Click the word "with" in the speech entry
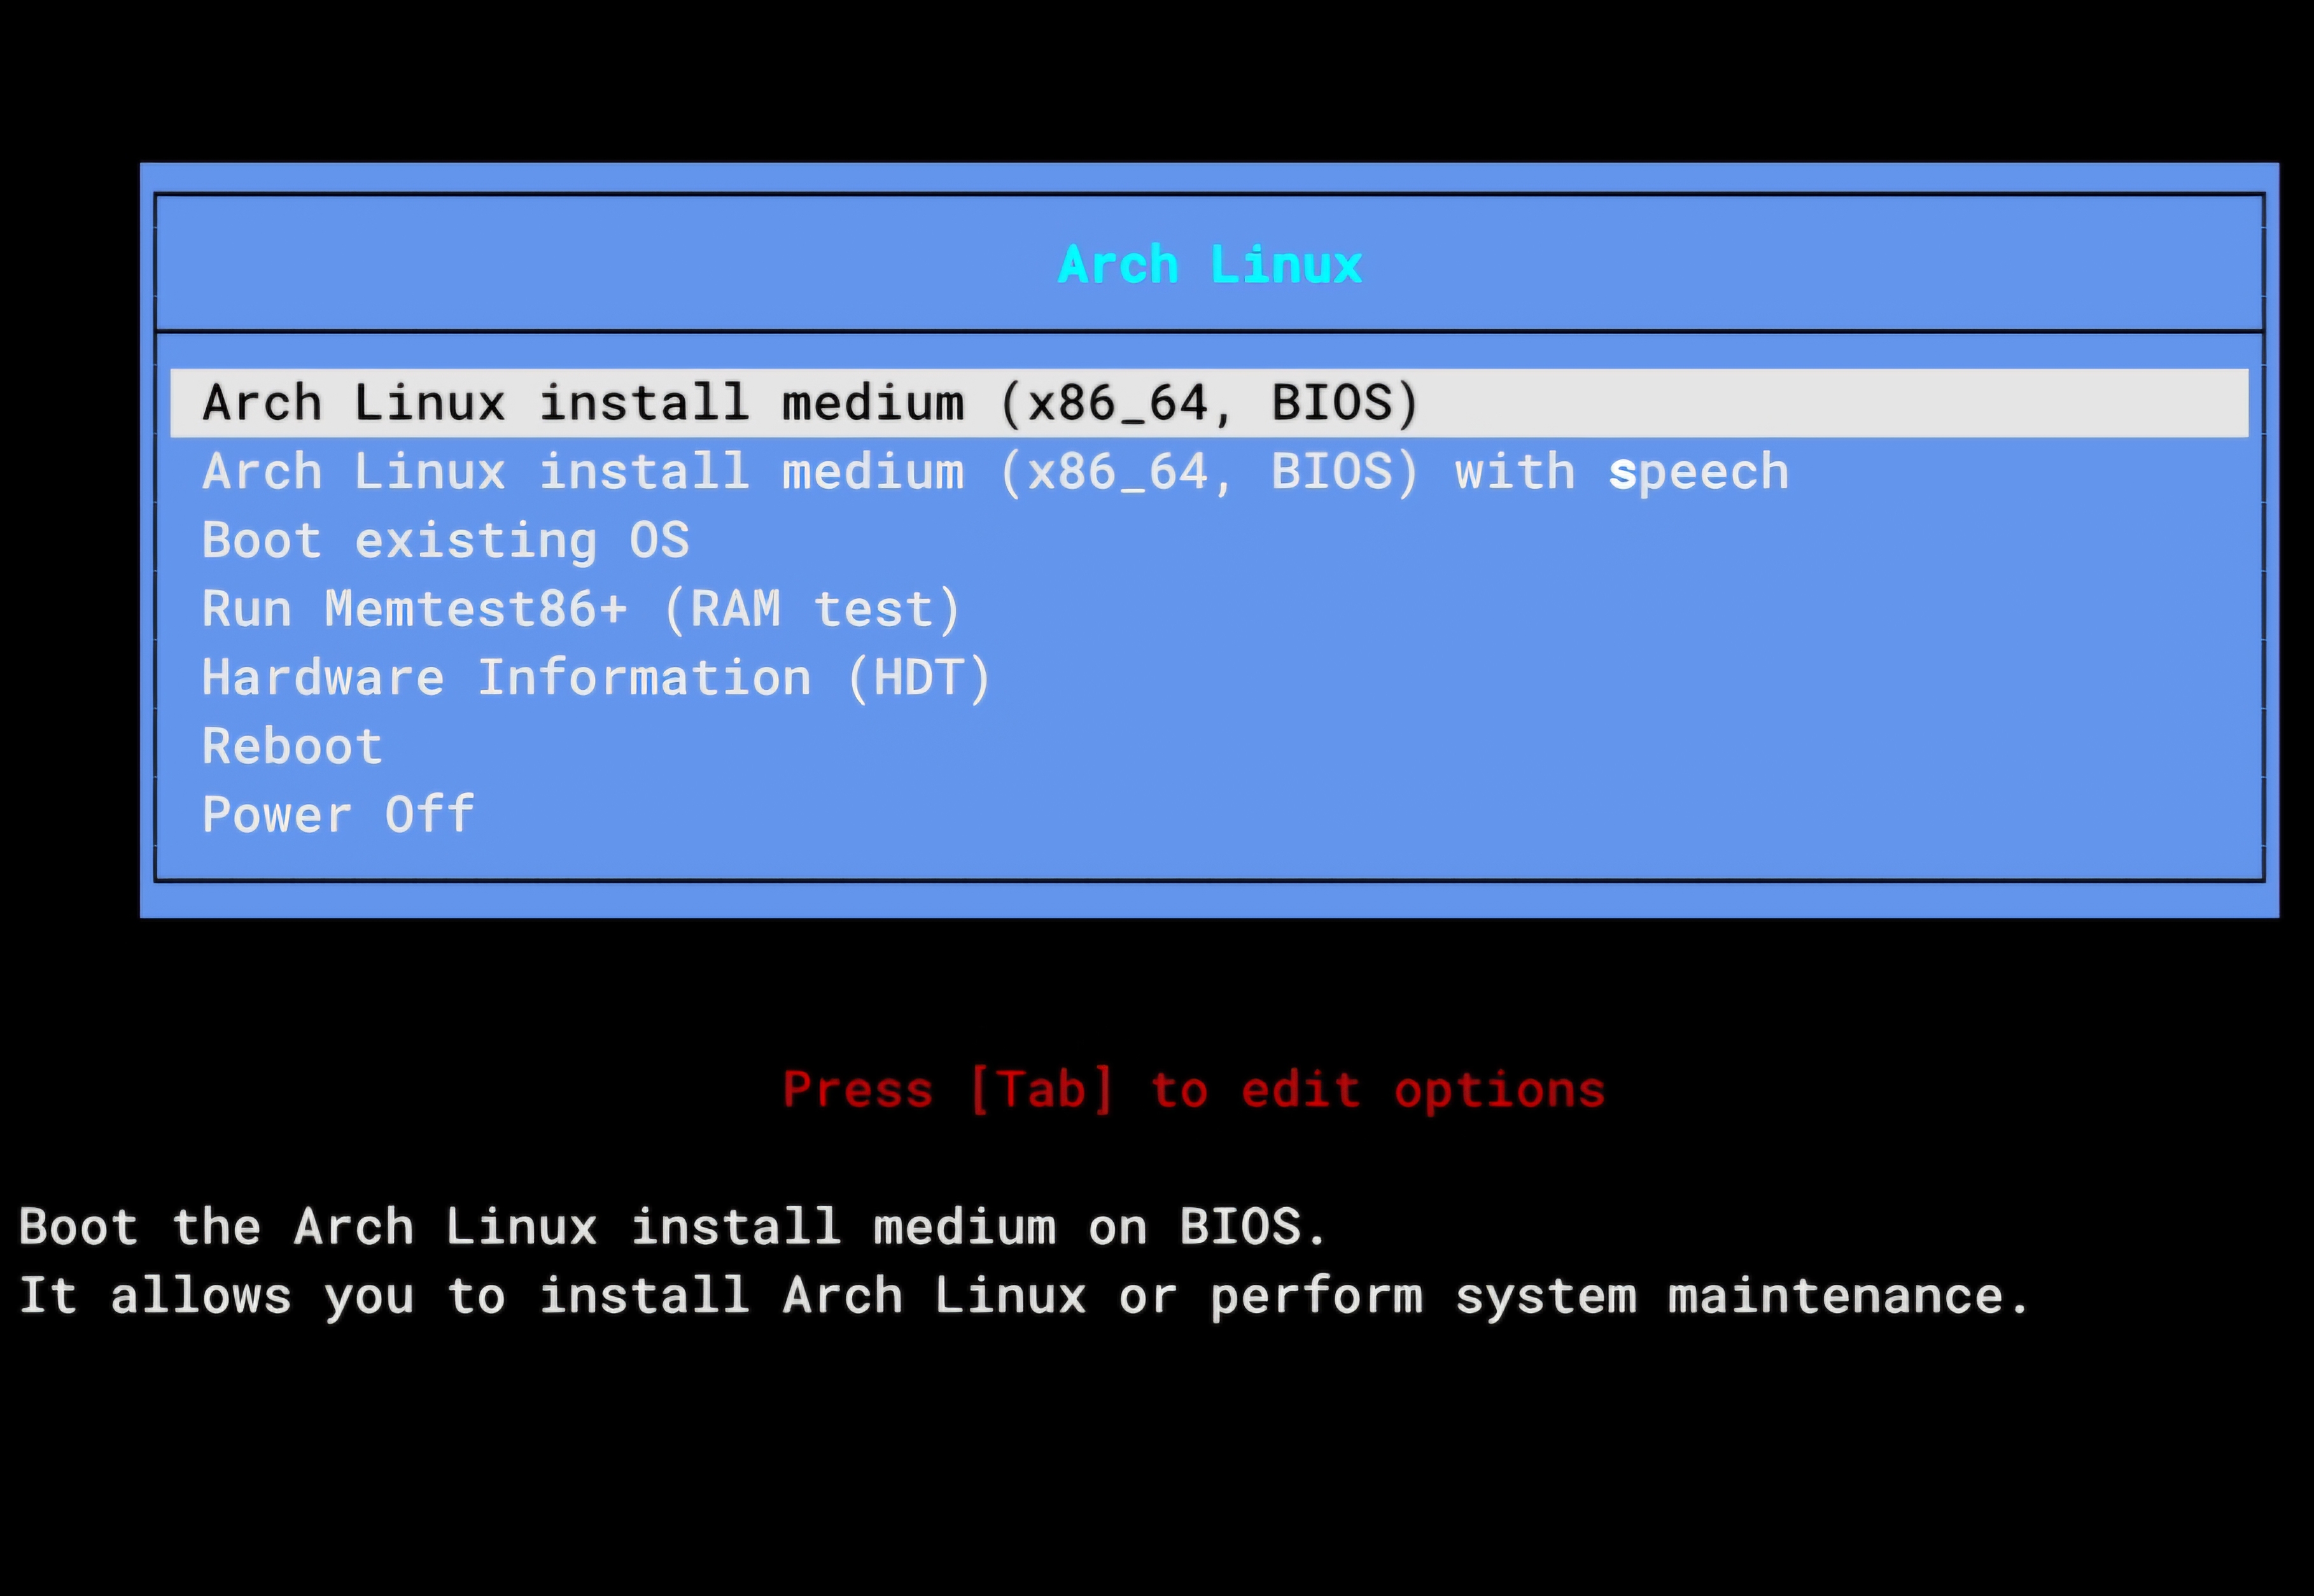 [x=1514, y=472]
